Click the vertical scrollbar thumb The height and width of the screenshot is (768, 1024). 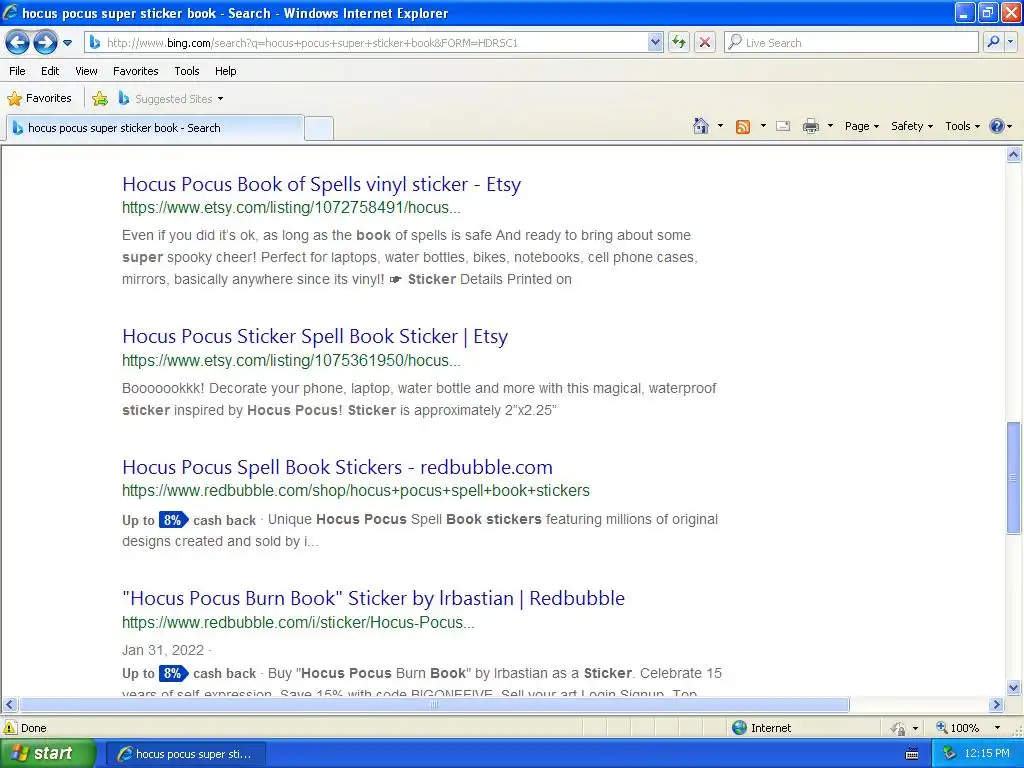pos(1014,477)
